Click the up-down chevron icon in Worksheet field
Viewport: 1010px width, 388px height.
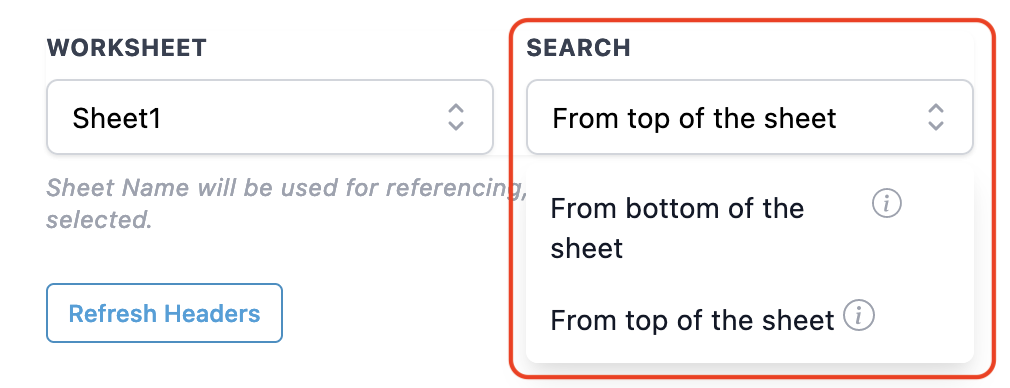[x=456, y=117]
